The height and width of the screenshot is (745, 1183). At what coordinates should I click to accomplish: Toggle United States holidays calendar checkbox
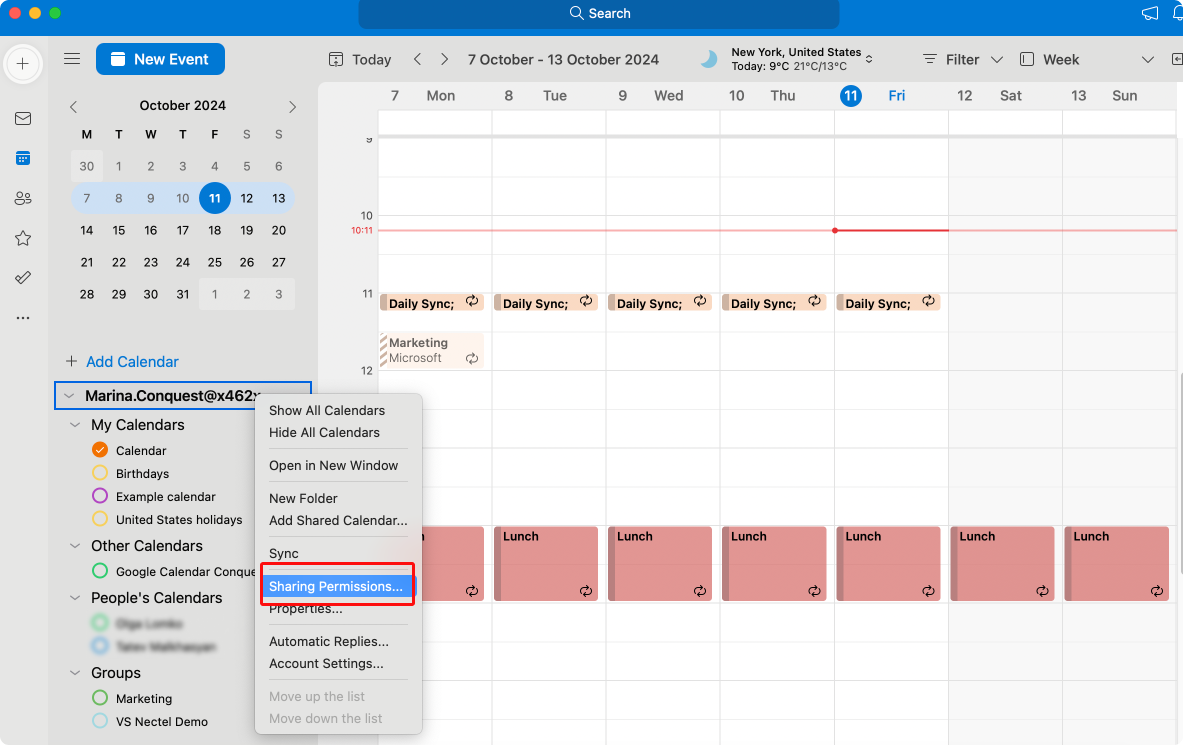point(100,519)
